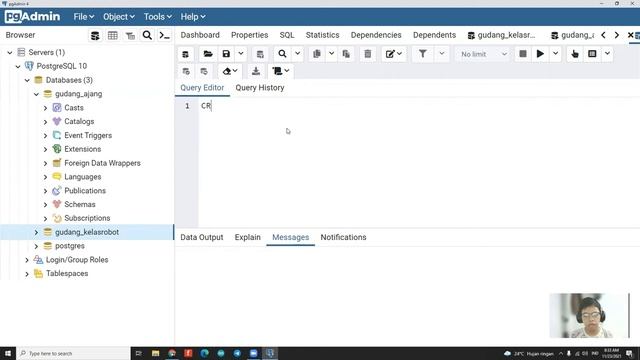Open the No limit rows dropdown
The image size is (640, 360).
pos(483,54)
